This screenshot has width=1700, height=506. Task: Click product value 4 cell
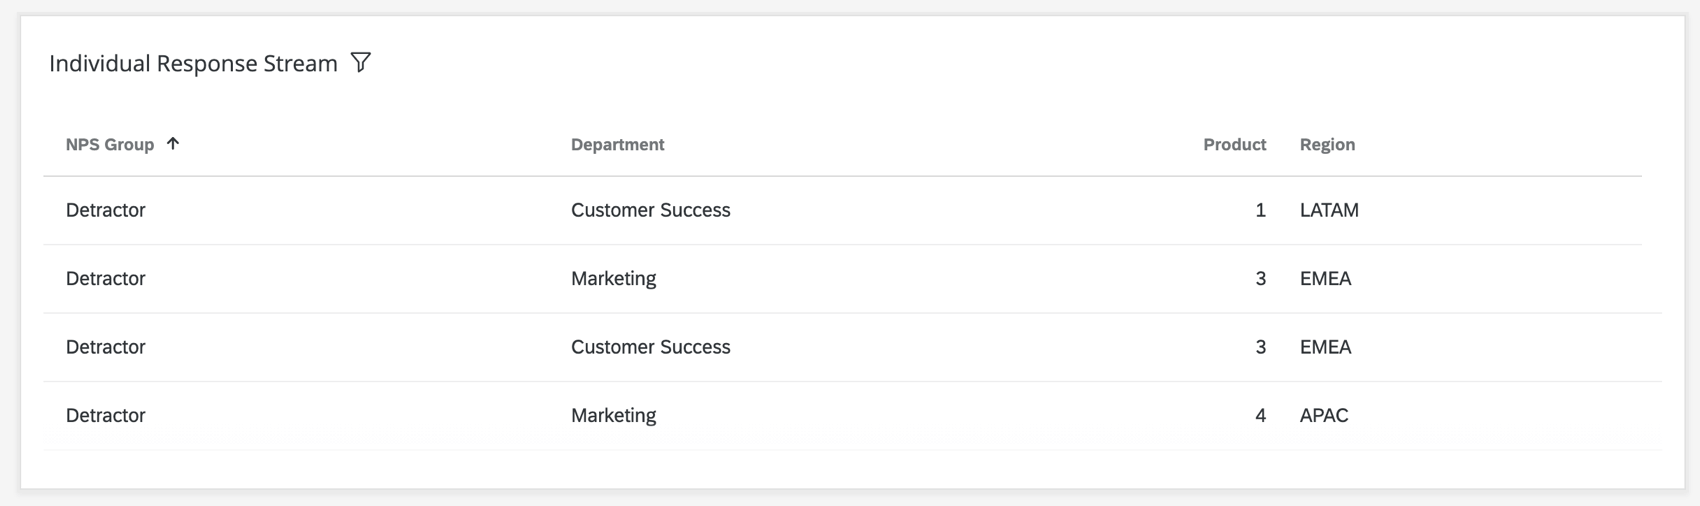(1260, 416)
